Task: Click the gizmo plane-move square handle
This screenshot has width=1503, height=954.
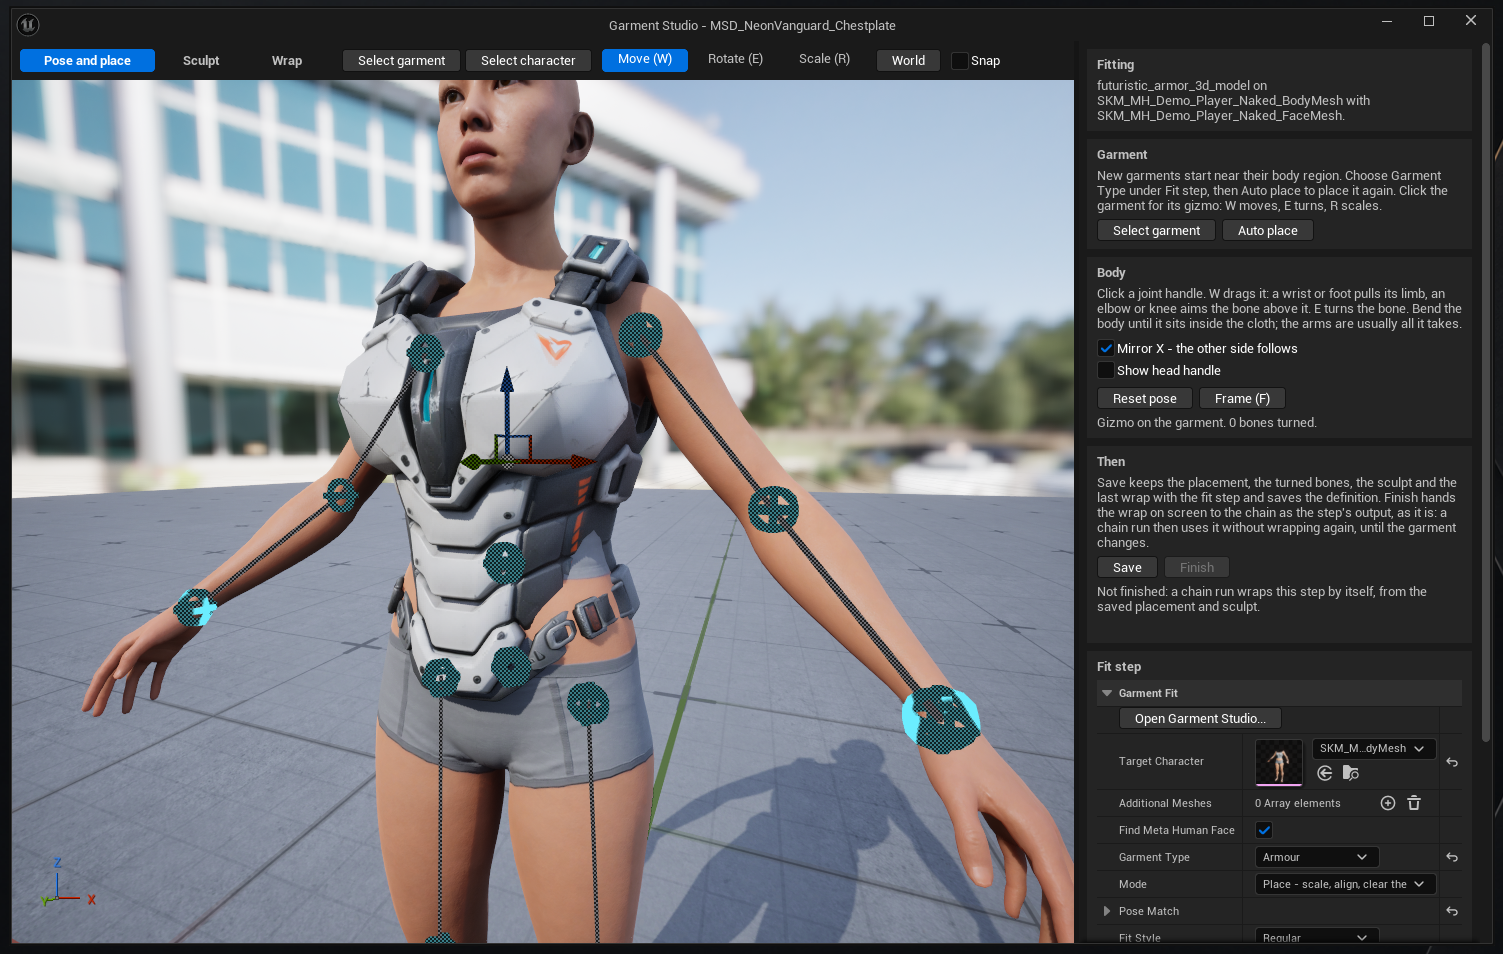Action: click(513, 447)
